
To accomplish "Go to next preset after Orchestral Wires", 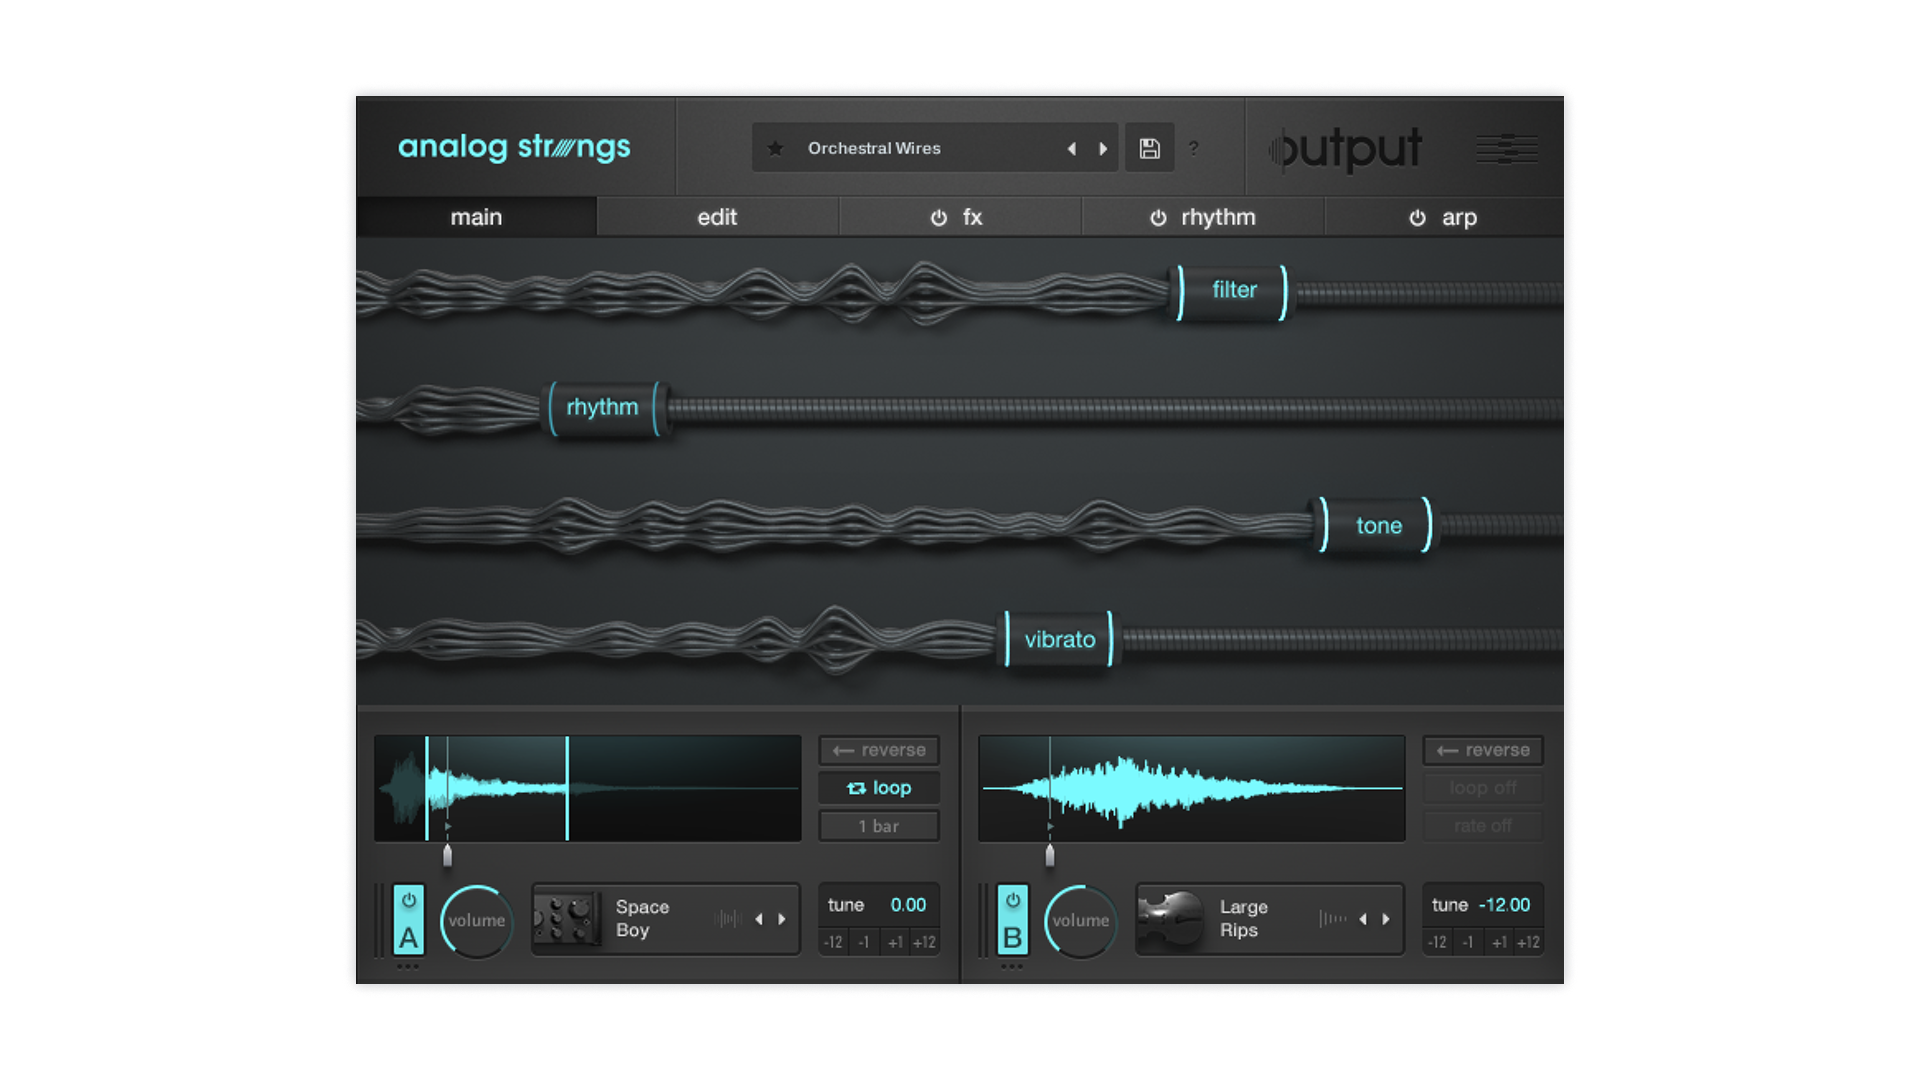I will pyautogui.click(x=1103, y=149).
